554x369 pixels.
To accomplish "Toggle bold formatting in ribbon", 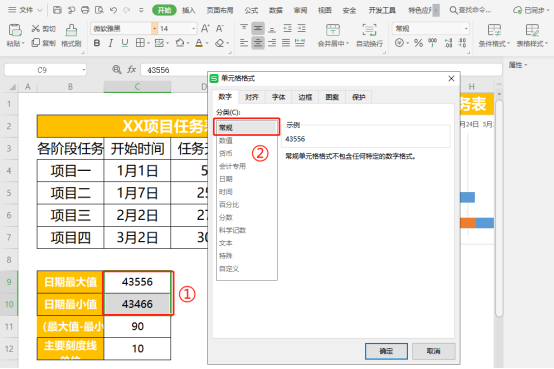I will (96, 43).
